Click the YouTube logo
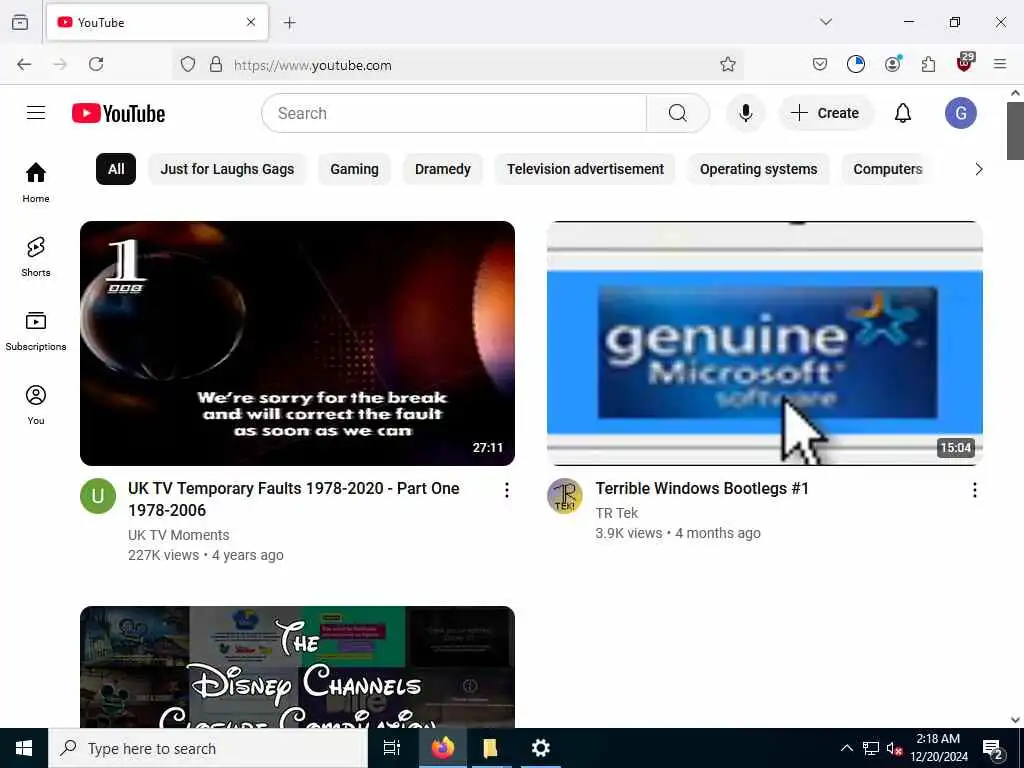The height and width of the screenshot is (768, 1024). coord(118,113)
